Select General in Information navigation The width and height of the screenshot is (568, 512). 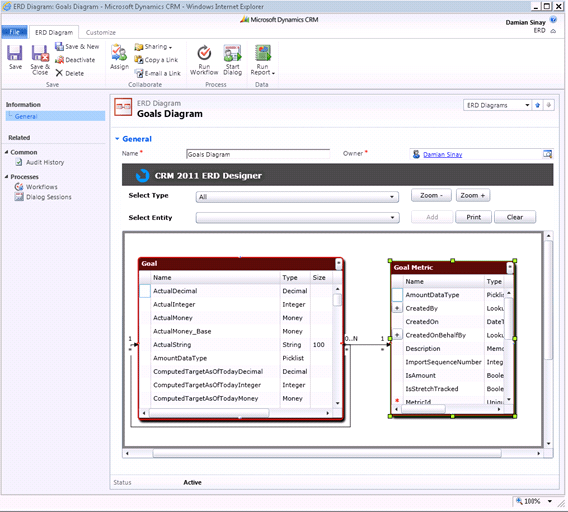coord(56,116)
